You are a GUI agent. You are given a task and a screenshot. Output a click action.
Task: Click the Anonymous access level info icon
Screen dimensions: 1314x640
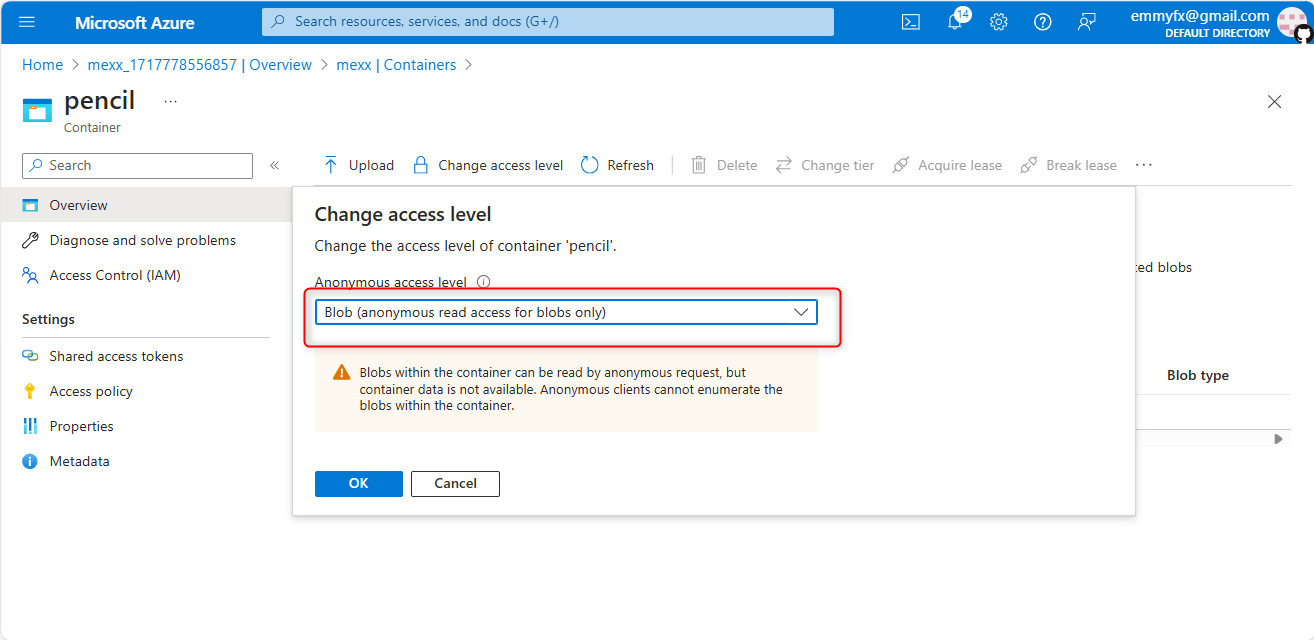[x=484, y=283]
